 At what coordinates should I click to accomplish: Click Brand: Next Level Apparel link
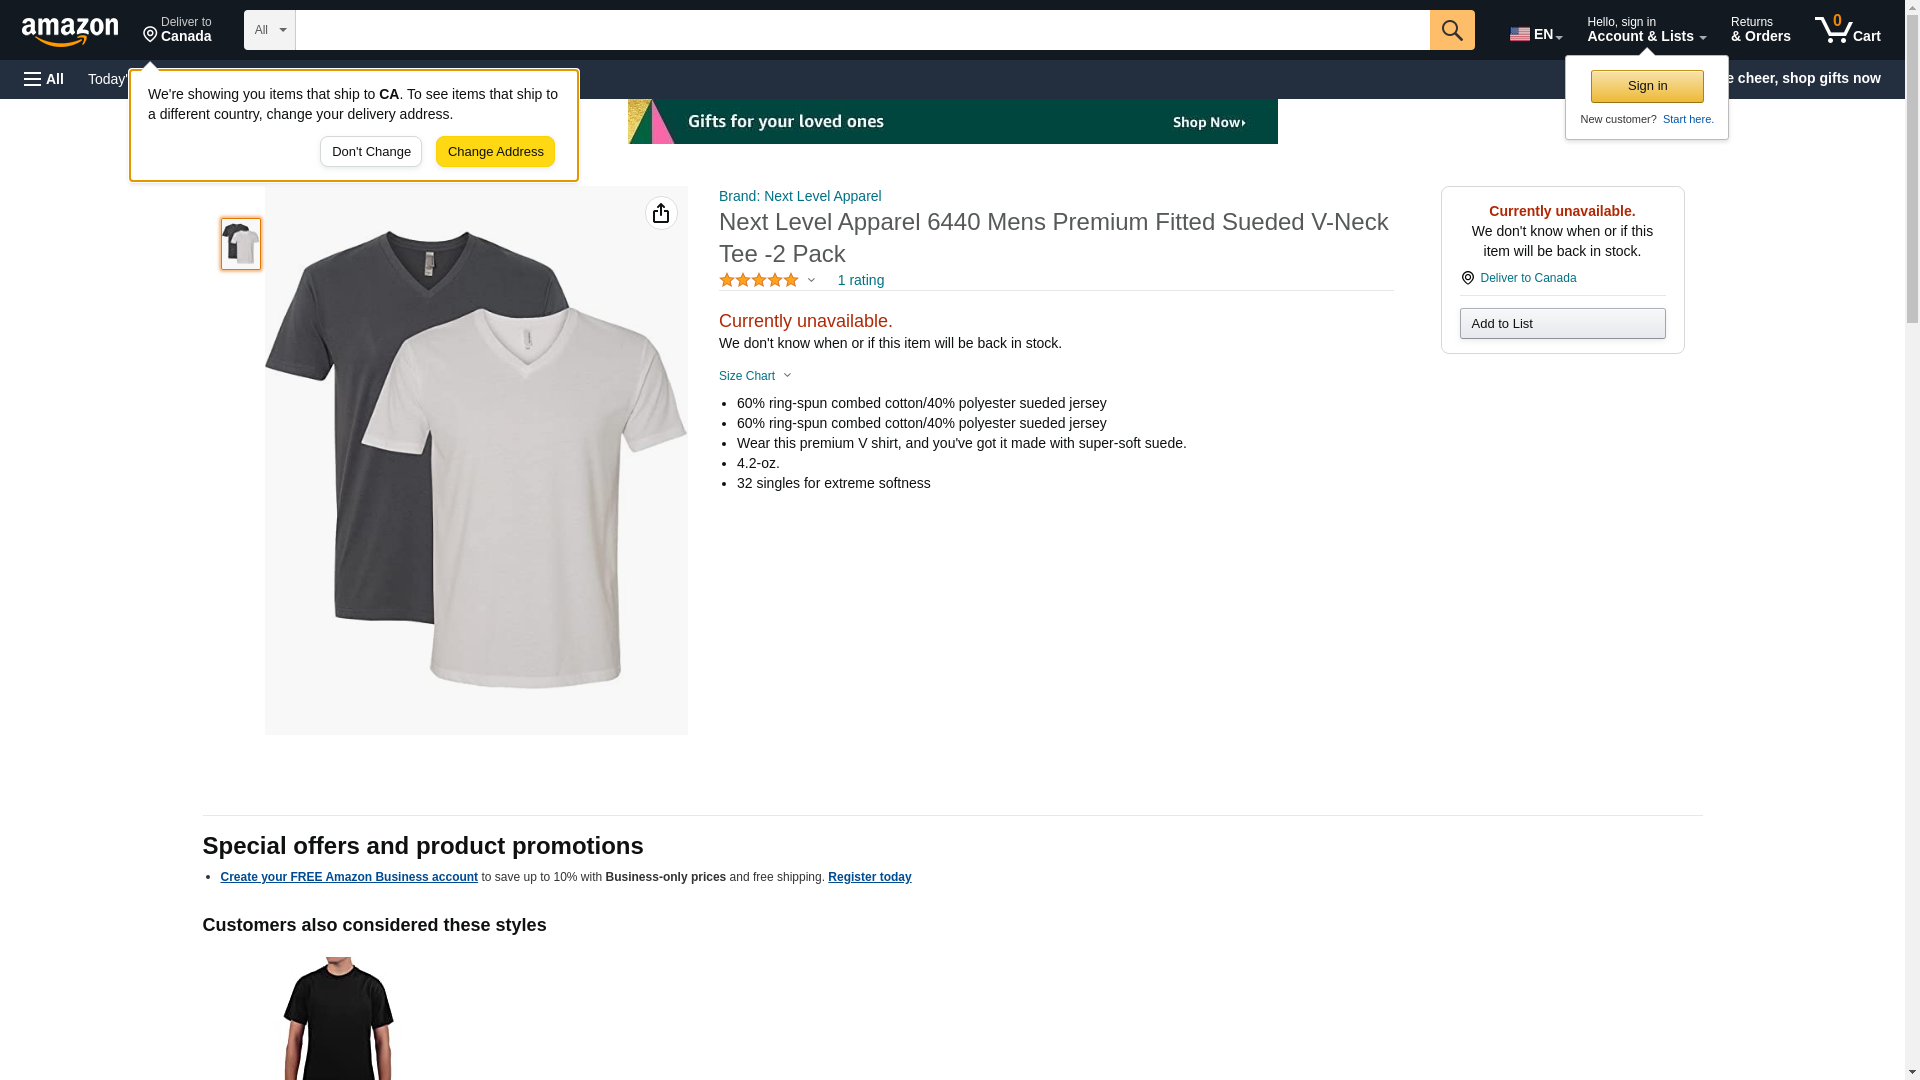(x=800, y=196)
